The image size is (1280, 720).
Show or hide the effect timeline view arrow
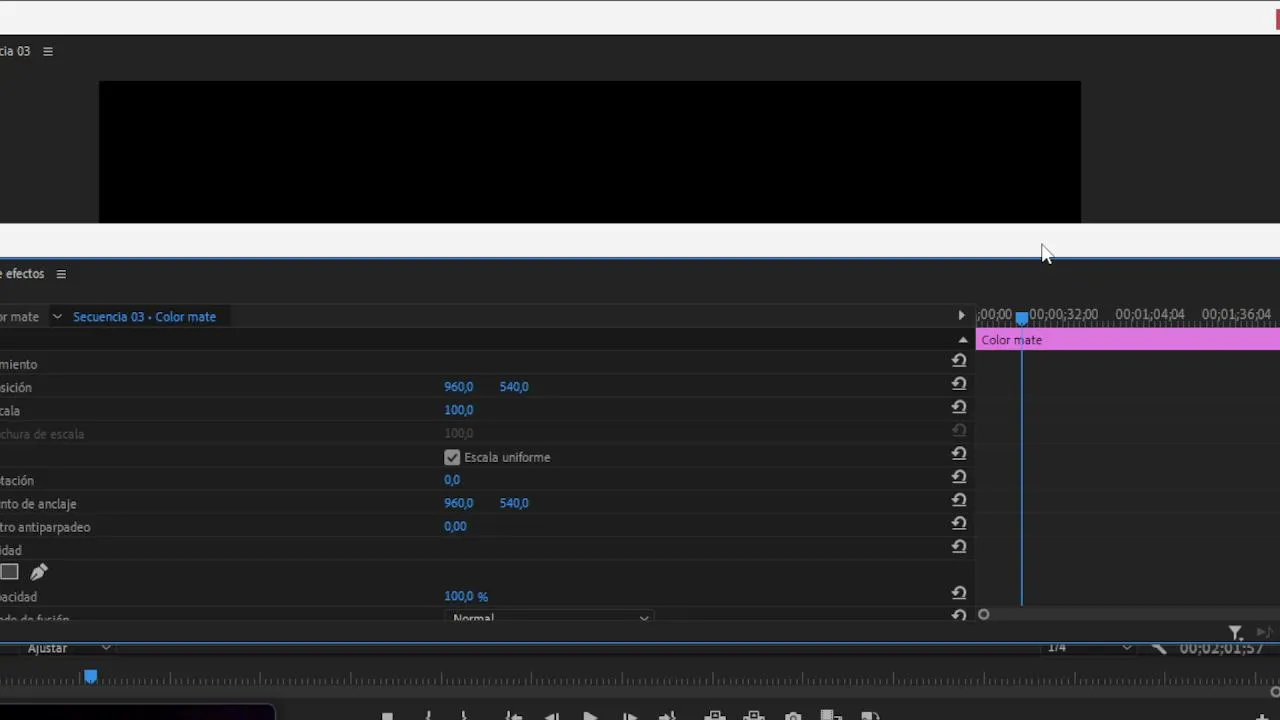pyautogui.click(x=961, y=316)
